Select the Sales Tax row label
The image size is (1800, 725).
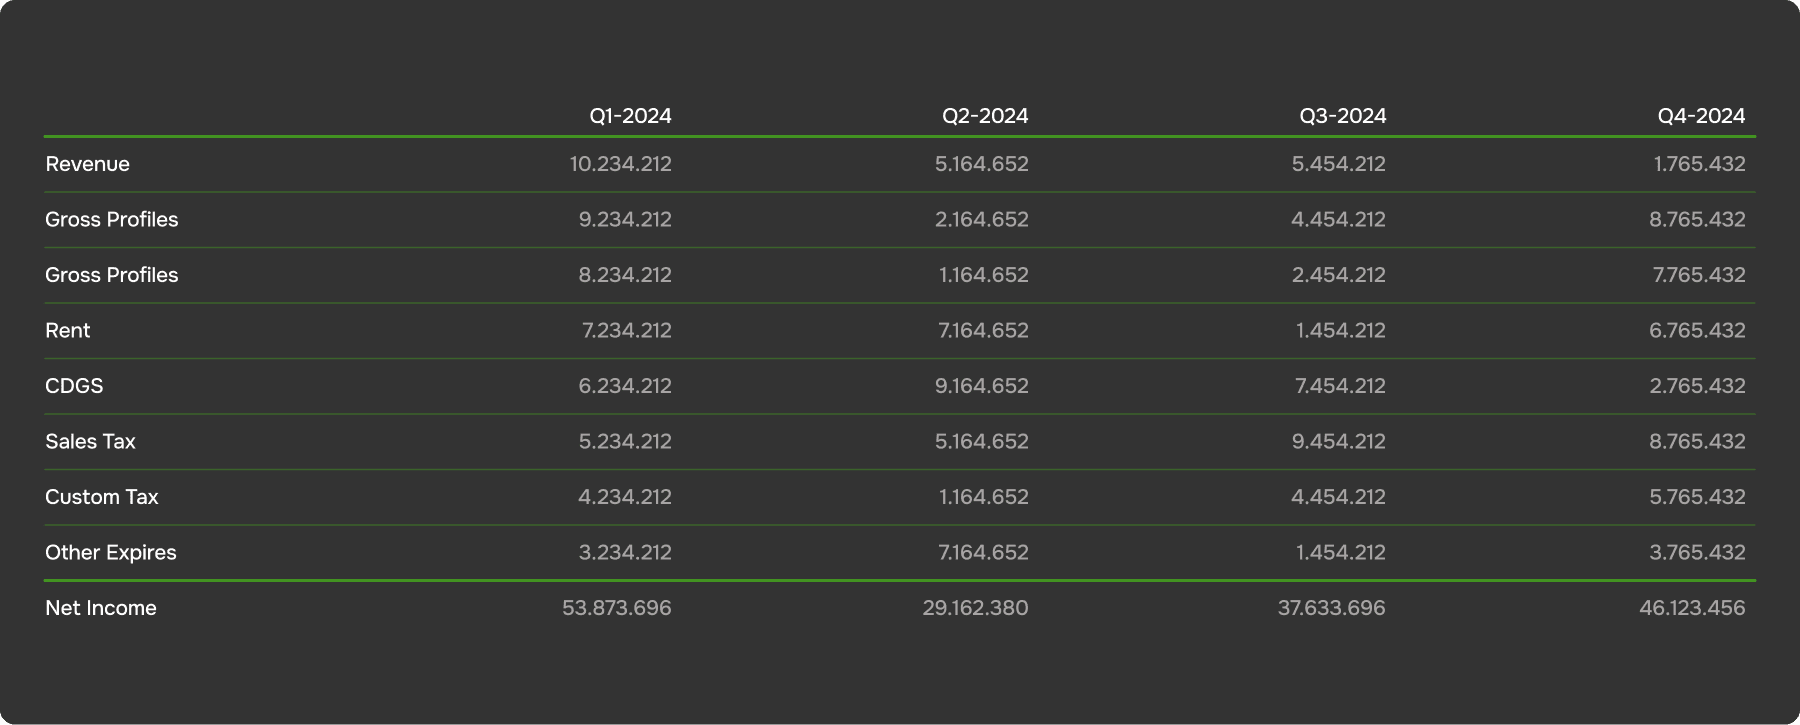click(x=90, y=441)
